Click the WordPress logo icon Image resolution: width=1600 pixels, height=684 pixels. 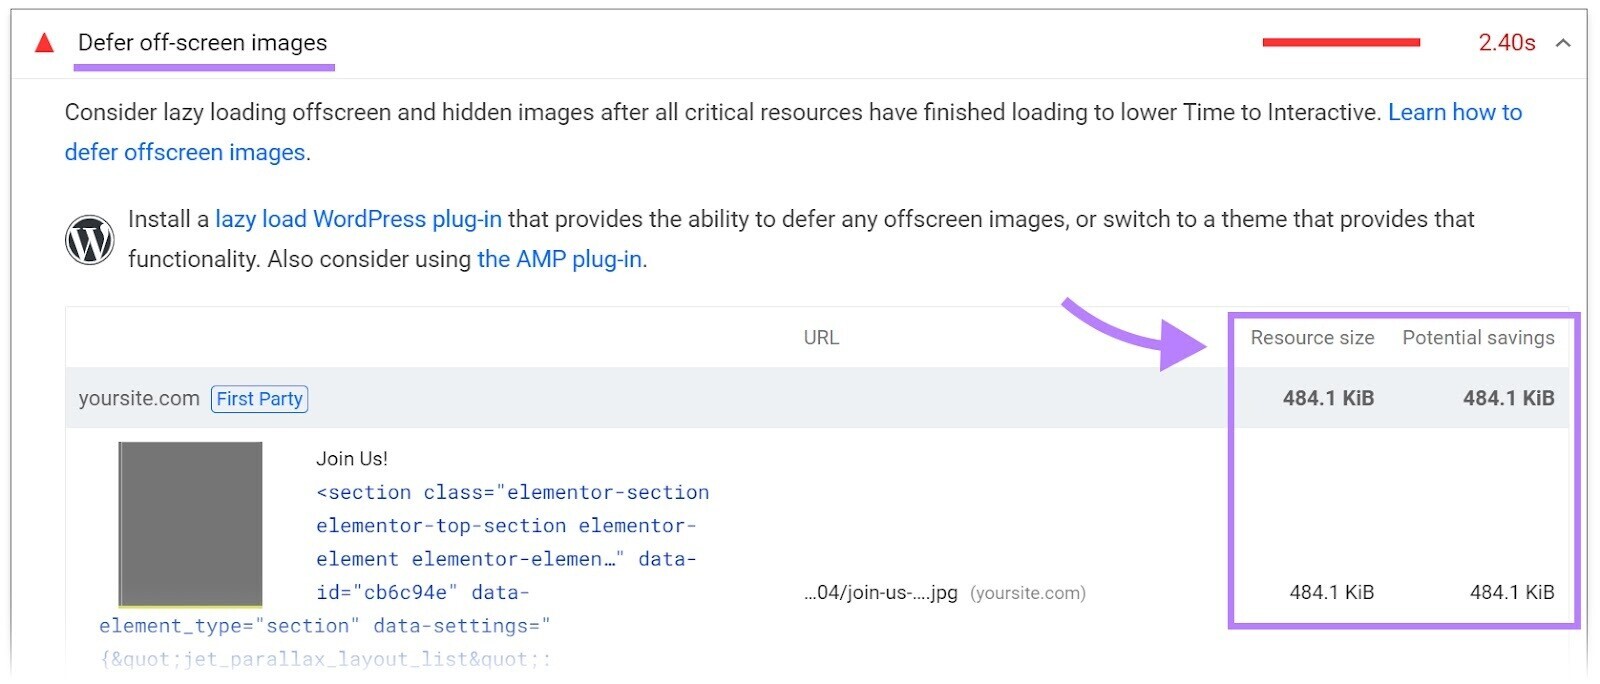(89, 239)
